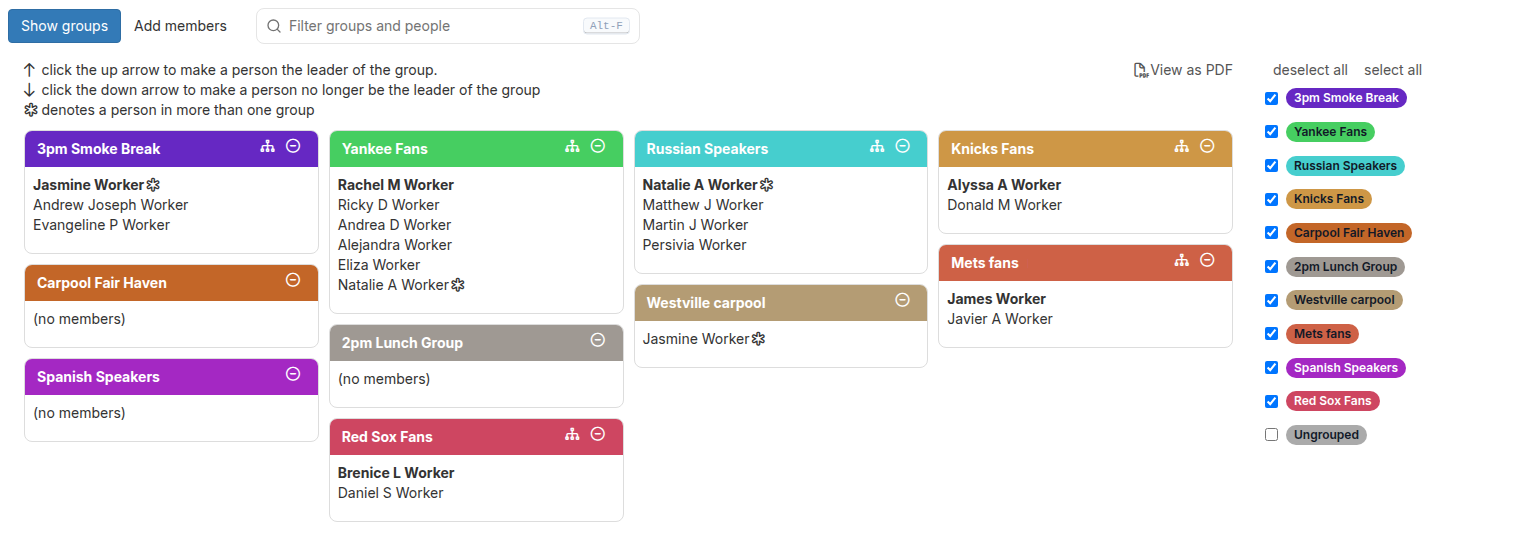The height and width of the screenshot is (550, 1513).
Task: Focus the Filter groups and people field
Action: click(x=448, y=26)
